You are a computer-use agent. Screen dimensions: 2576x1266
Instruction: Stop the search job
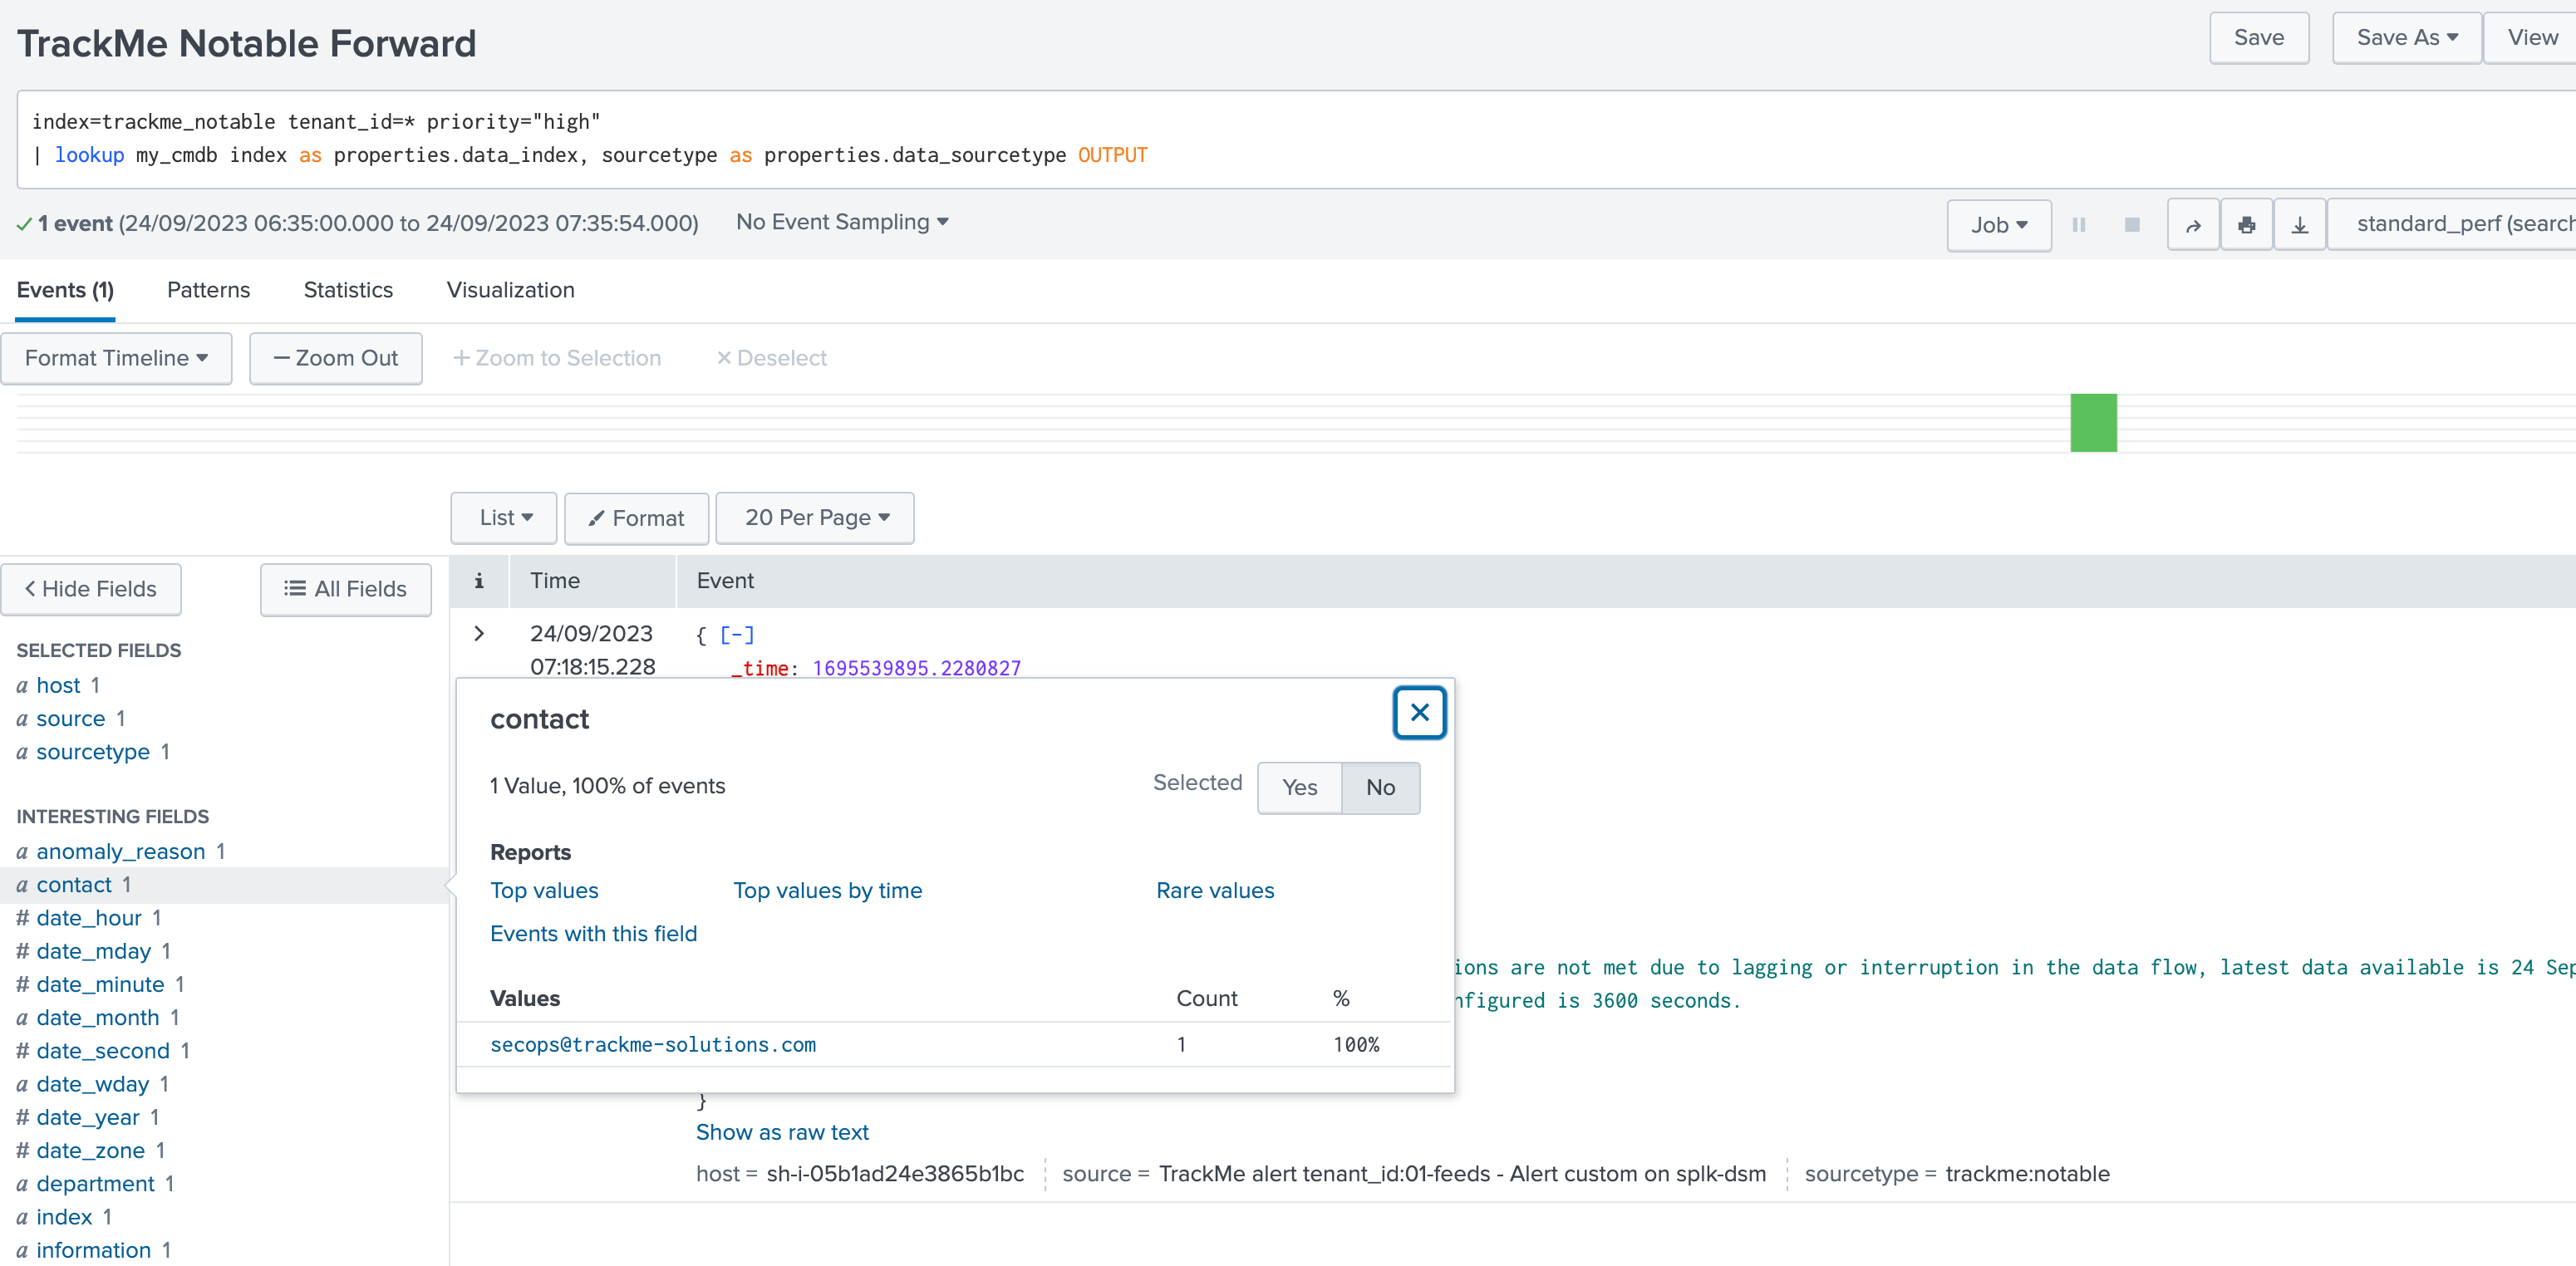pos(2131,225)
